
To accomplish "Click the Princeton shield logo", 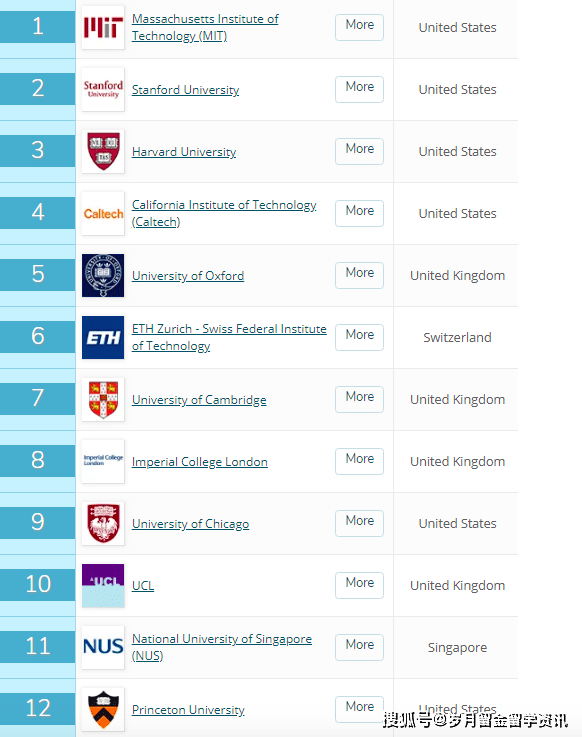I will 103,709.
